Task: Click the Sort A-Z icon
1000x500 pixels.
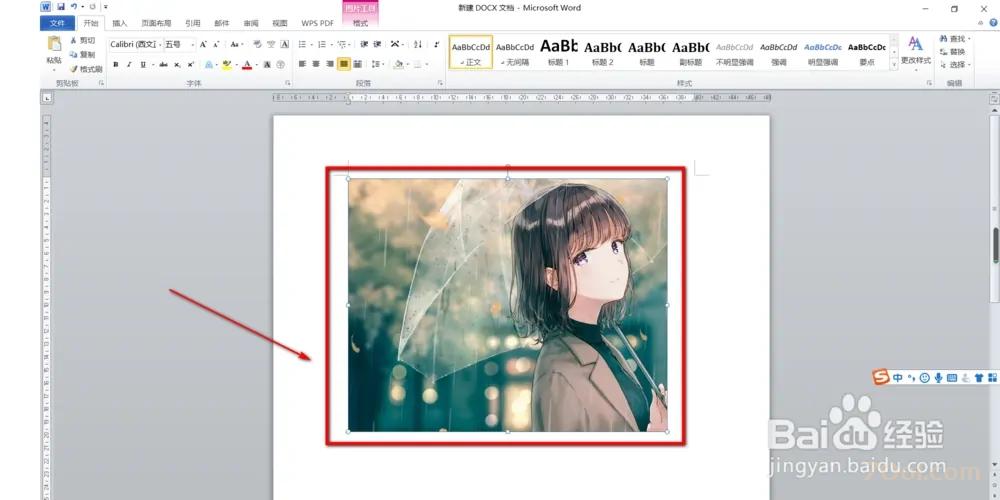Action: pos(418,44)
